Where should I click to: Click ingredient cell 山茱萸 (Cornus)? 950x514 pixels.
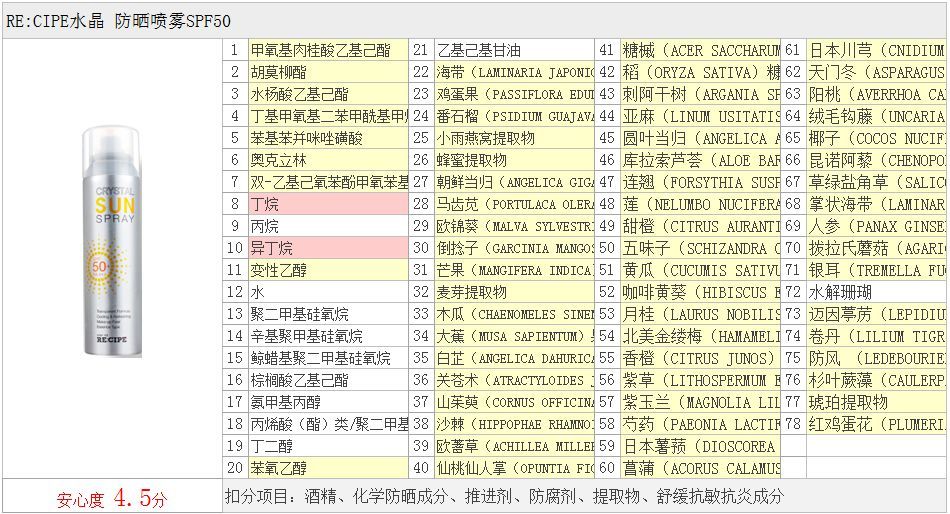pos(514,402)
